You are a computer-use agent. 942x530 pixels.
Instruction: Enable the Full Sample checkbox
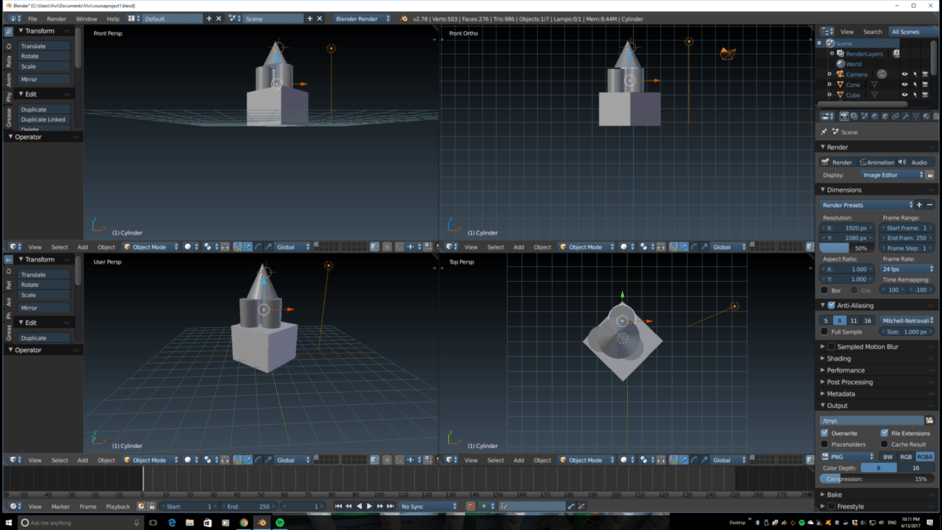coord(825,331)
